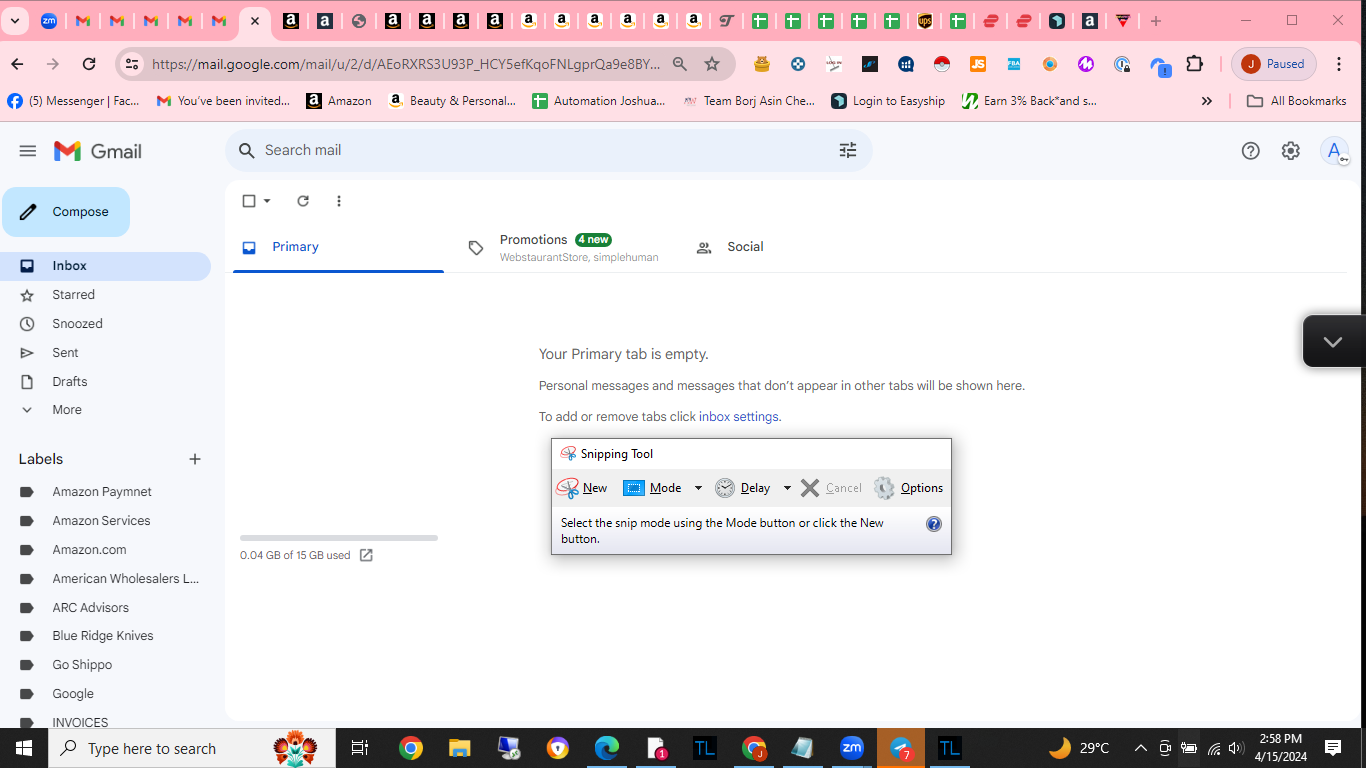Tick the select-all messages checkbox
Image resolution: width=1366 pixels, height=768 pixels.
pyautogui.click(x=249, y=201)
